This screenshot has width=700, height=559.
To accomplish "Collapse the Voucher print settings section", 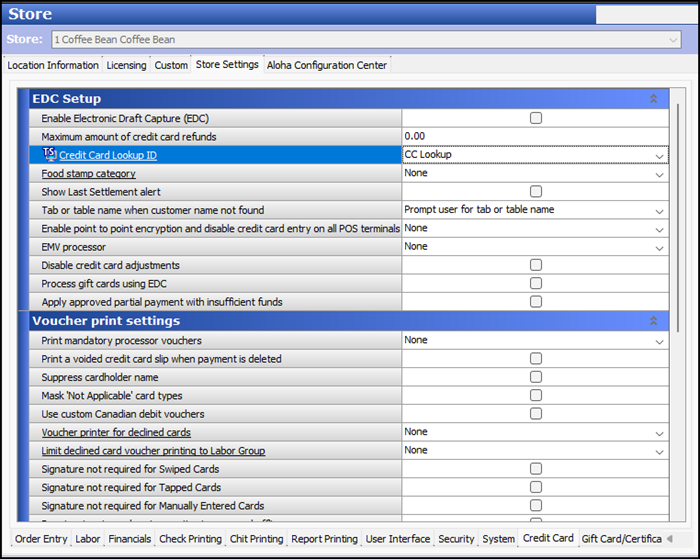I will click(x=653, y=321).
